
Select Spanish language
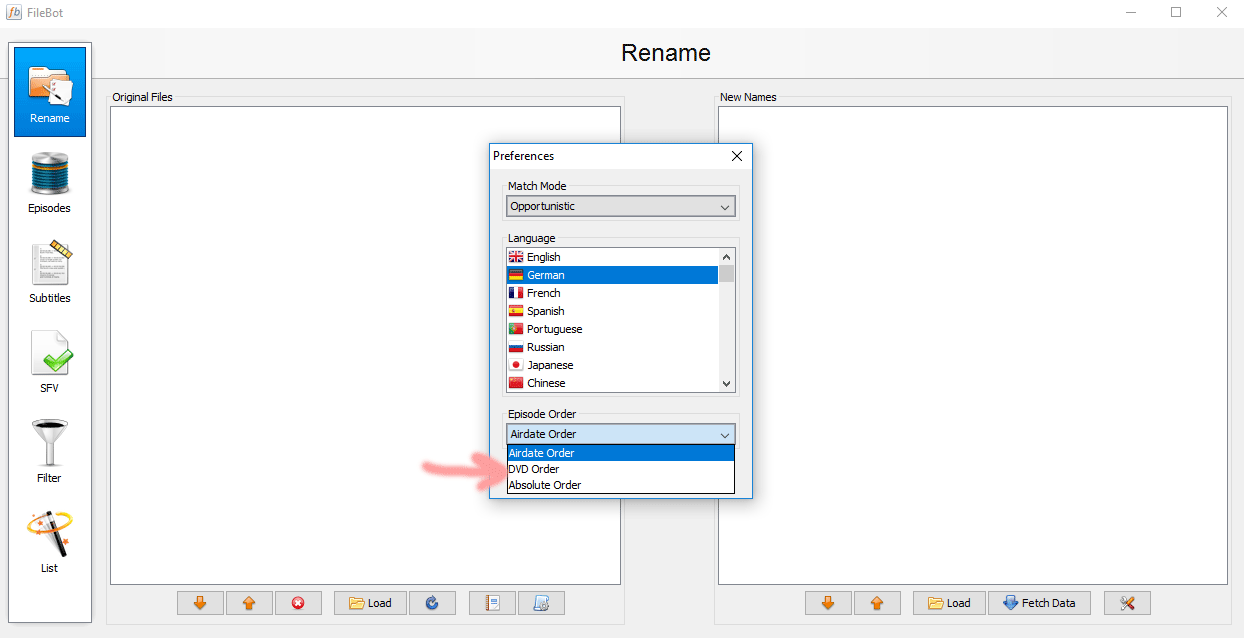(612, 311)
